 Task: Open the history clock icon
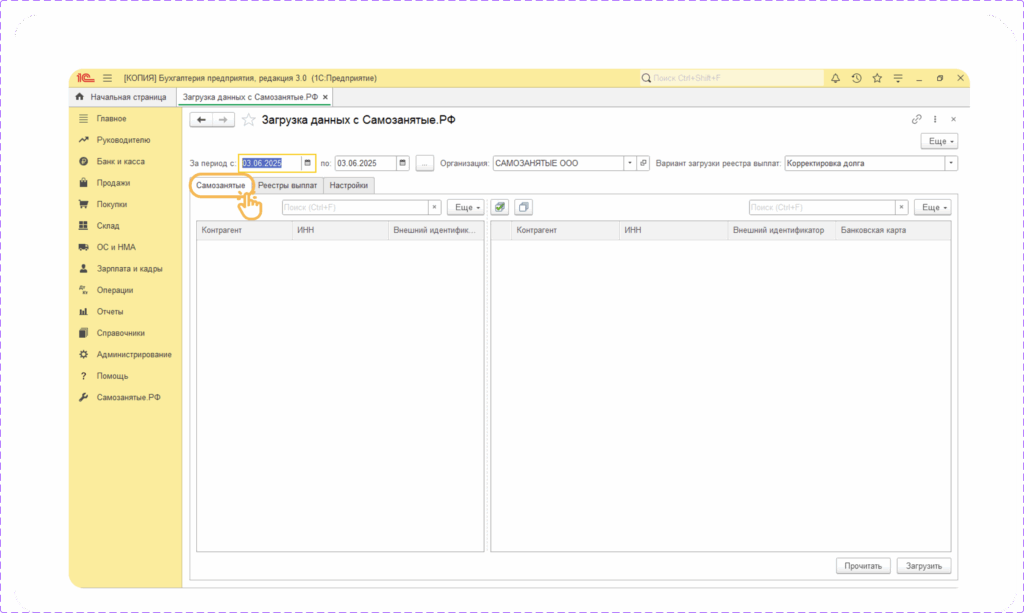[x=856, y=78]
